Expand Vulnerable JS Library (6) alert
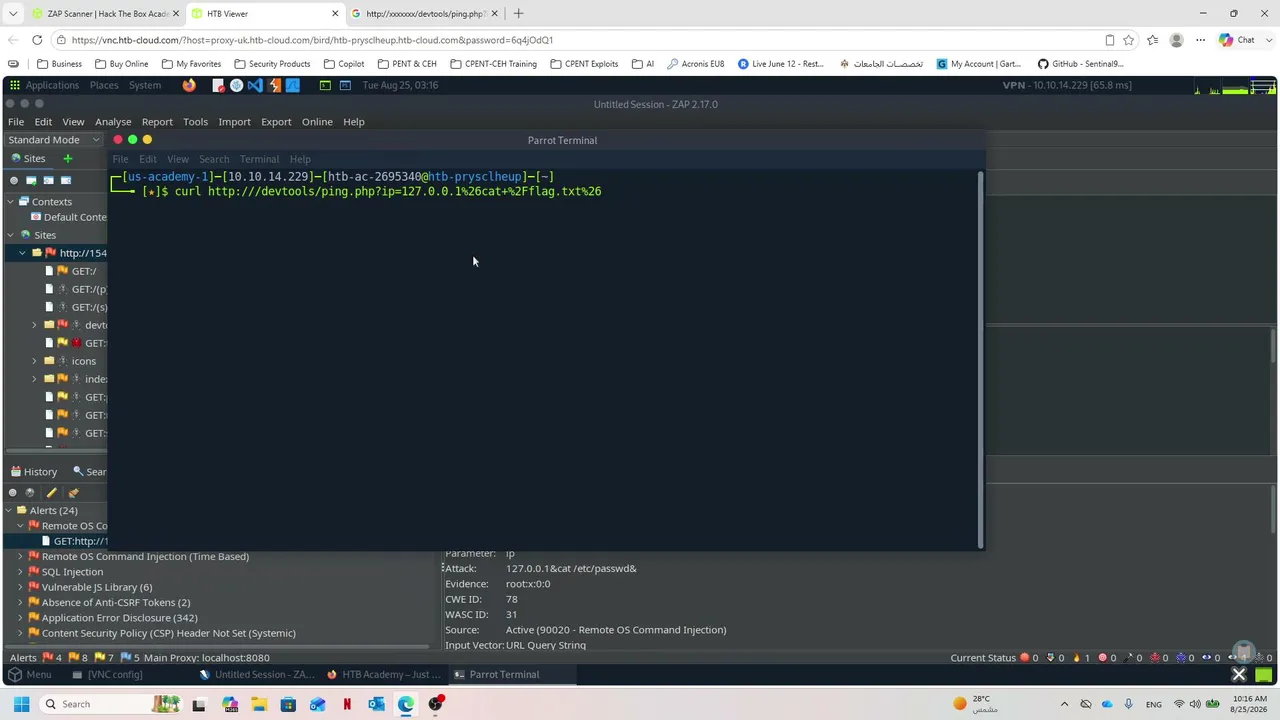Viewport: 1280px width, 720px height. click(x=20, y=587)
